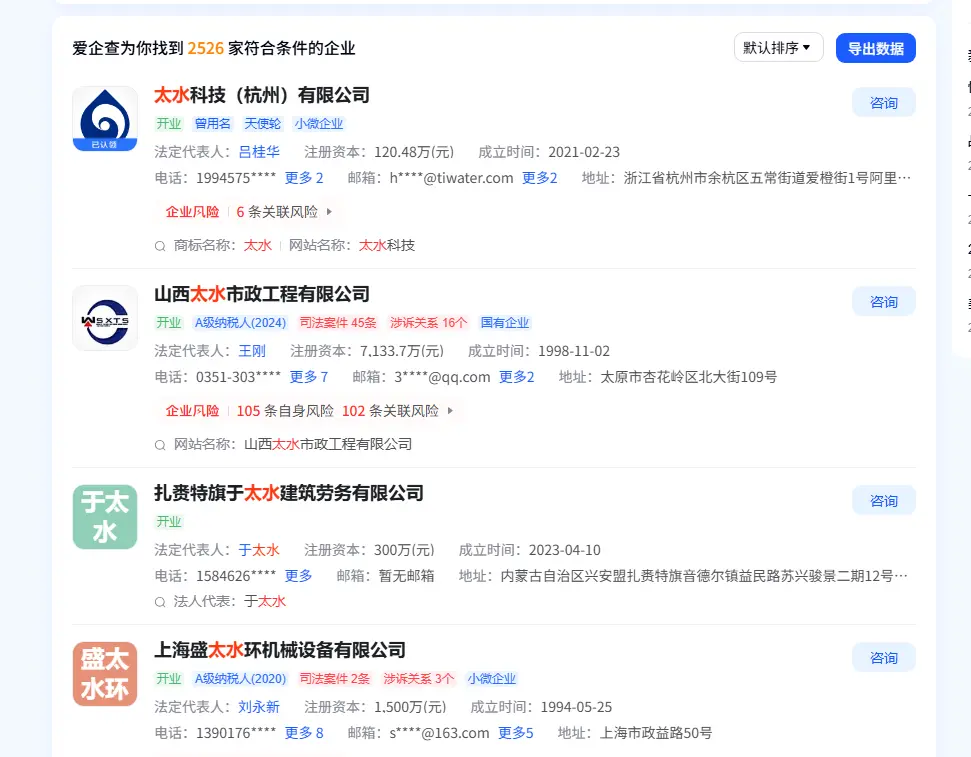
Task: Open legal representative 吕桂华 link
Action: pos(259,152)
